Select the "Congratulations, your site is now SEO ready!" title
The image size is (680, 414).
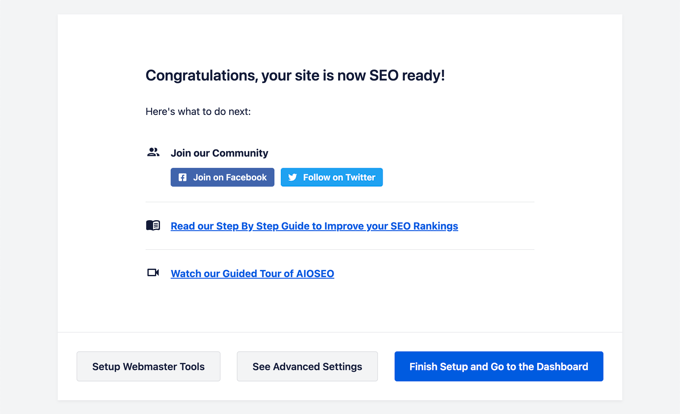pyautogui.click(x=295, y=76)
